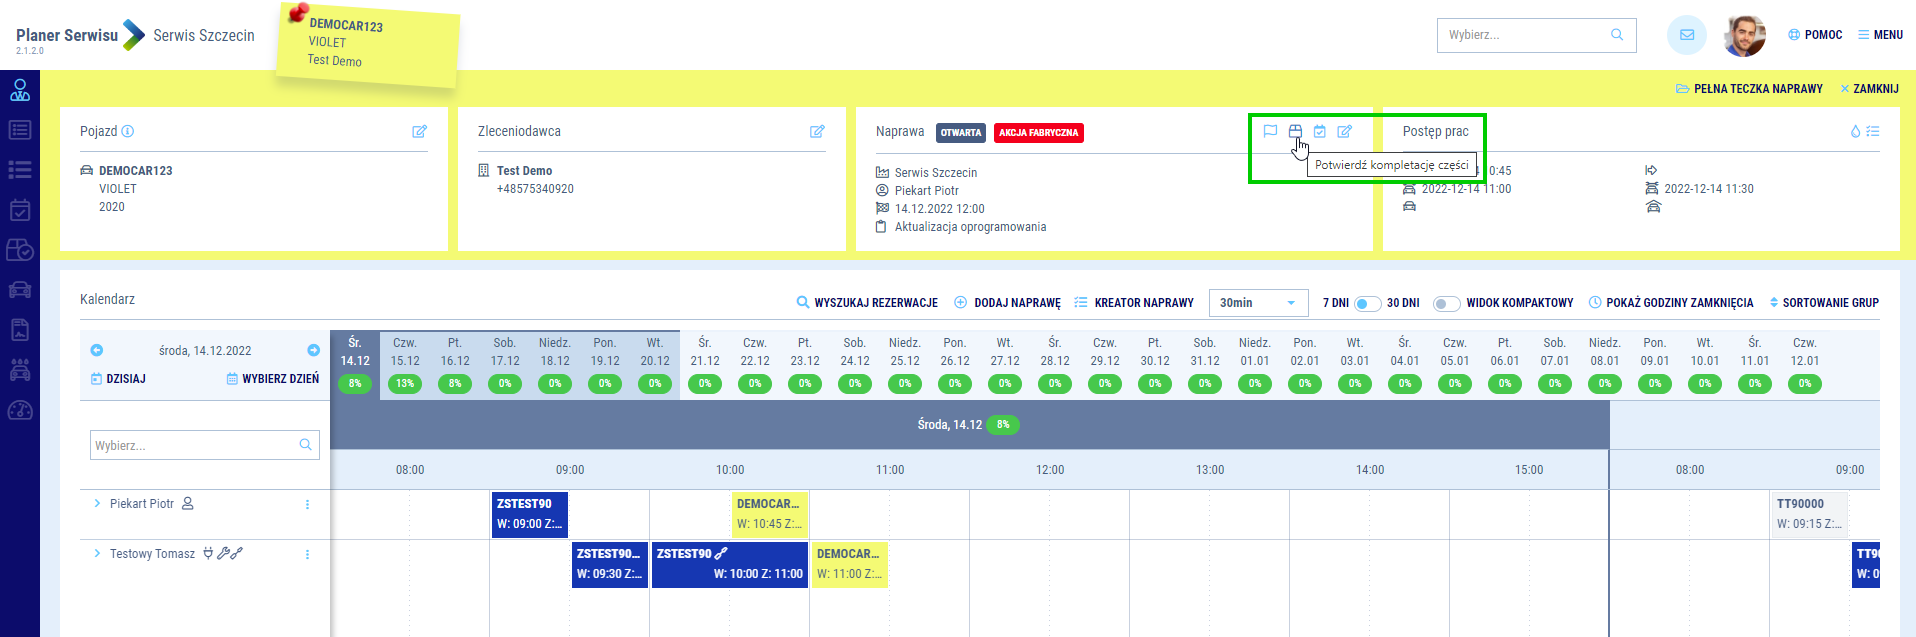Click the calendar Wybierz search field
Image resolution: width=1916 pixels, height=637 pixels.
coord(195,445)
